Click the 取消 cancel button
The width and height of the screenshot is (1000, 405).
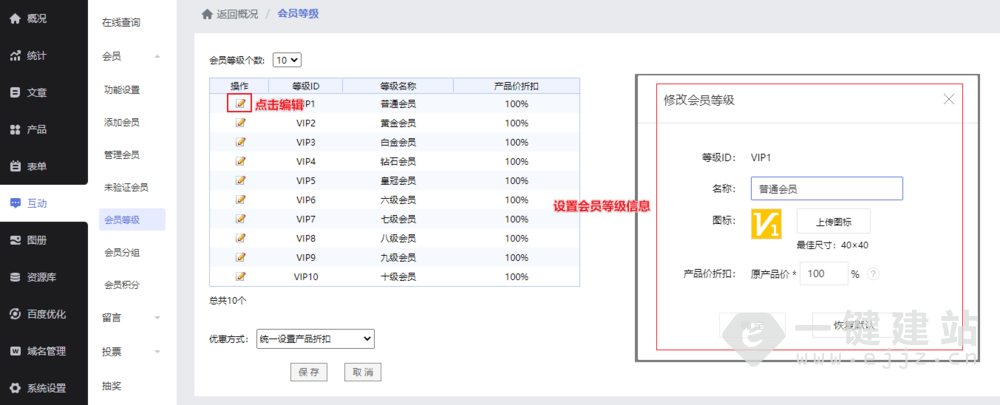[x=362, y=372]
